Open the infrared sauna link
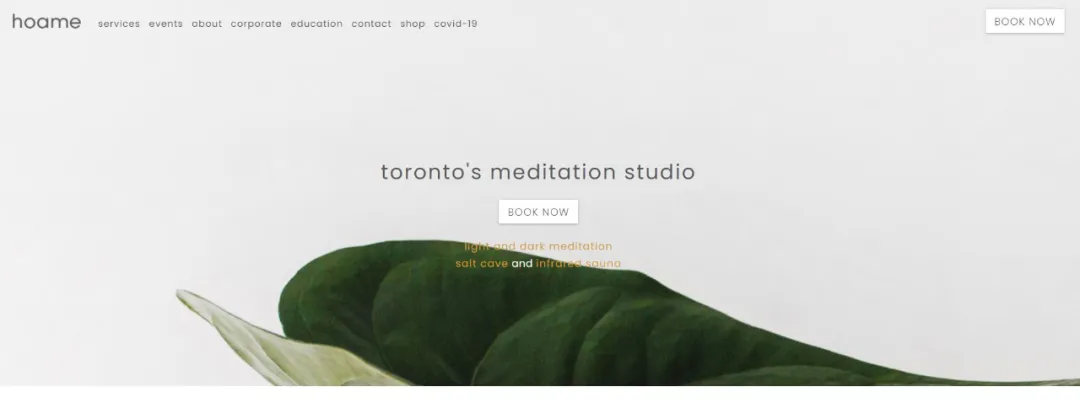The width and height of the screenshot is (1080, 419). point(579,263)
